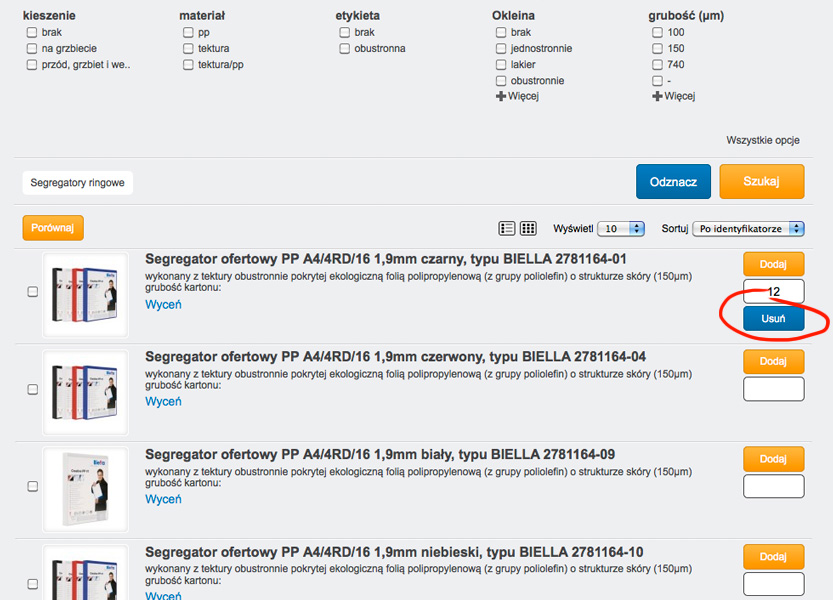The image size is (833, 600).
Task: Click the blue Odznacz button
Action: click(x=673, y=182)
